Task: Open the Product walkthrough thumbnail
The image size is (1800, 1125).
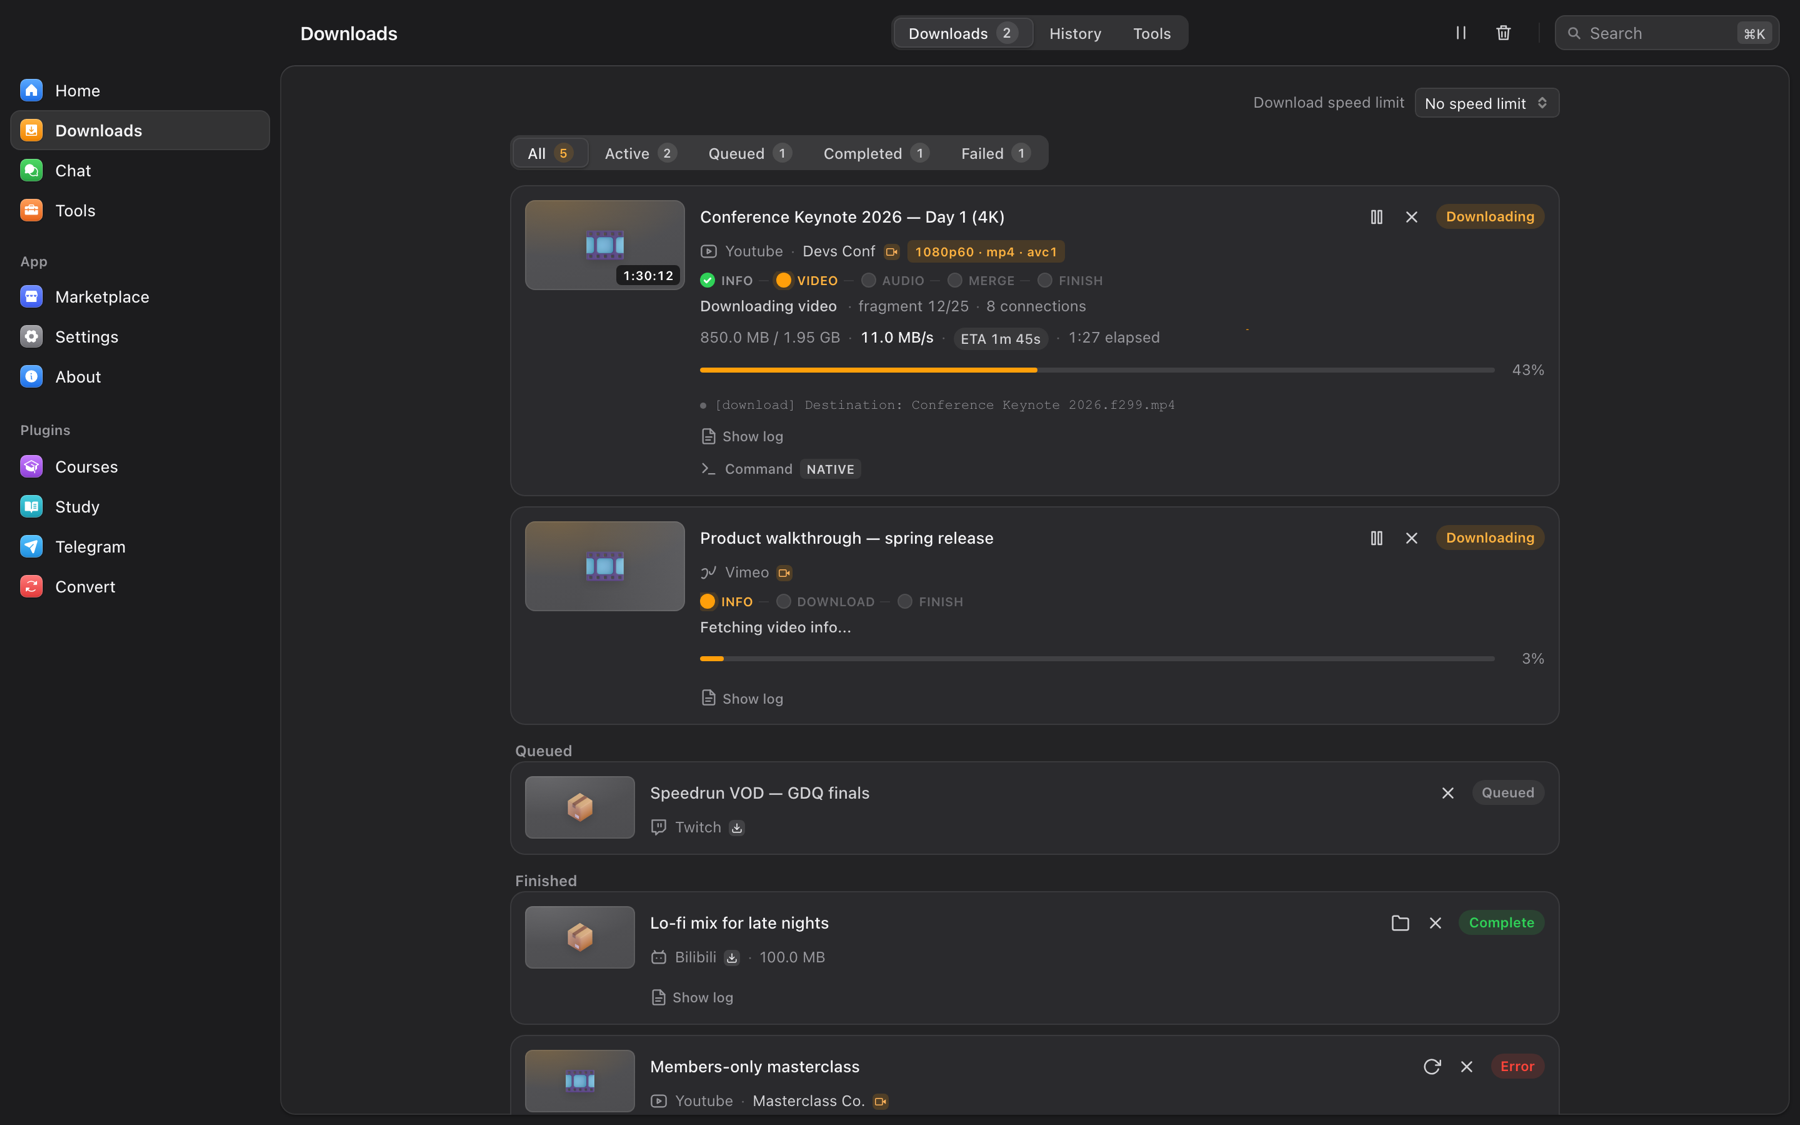Action: pos(605,566)
